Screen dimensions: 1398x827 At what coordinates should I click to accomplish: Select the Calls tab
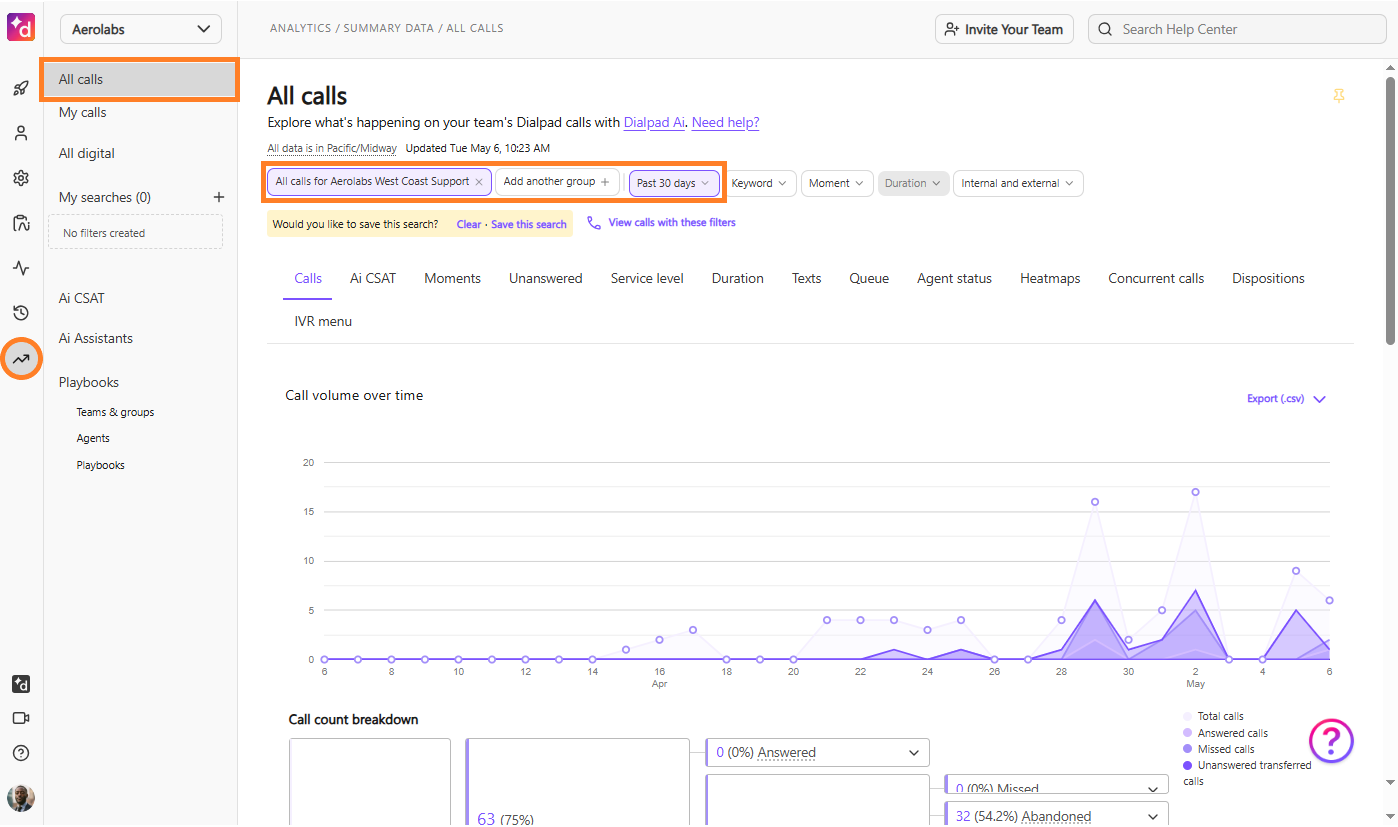coord(308,278)
